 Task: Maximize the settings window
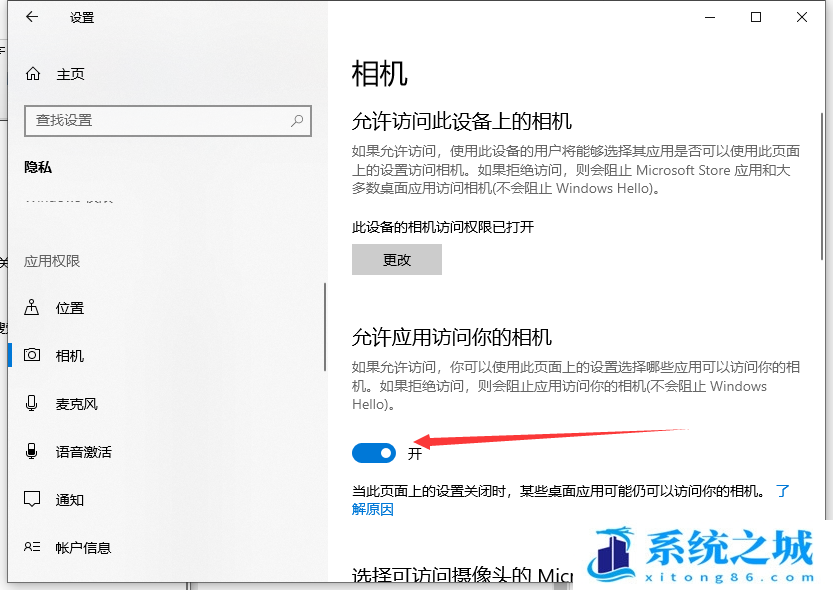coord(756,17)
